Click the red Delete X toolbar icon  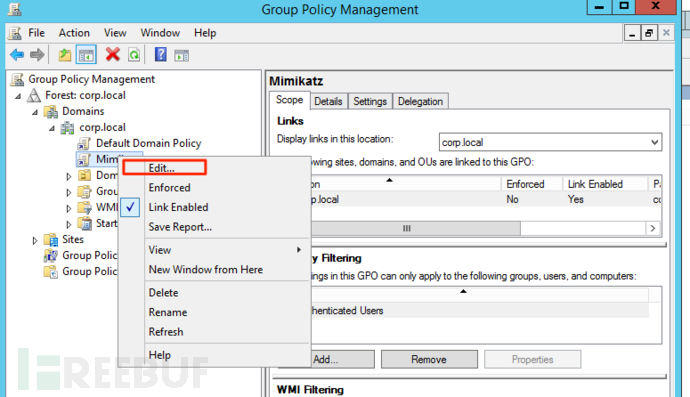tap(113, 55)
